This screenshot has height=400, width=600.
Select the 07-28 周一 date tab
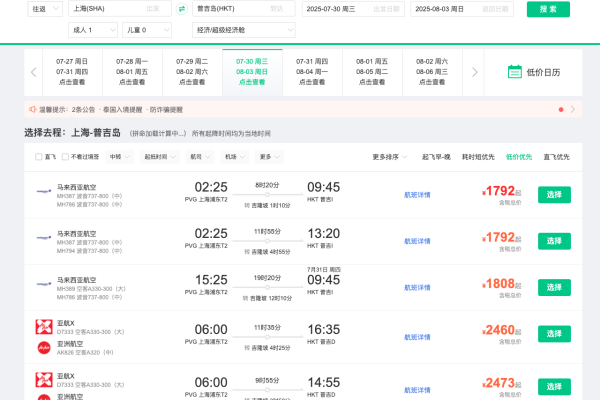[132, 72]
